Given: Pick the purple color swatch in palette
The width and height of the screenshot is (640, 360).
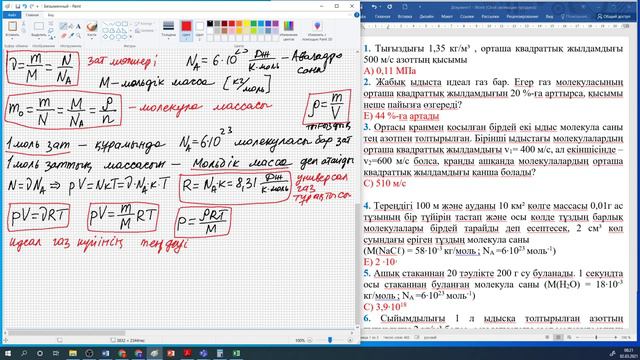Looking at the screenshot, I should [x=276, y=23].
